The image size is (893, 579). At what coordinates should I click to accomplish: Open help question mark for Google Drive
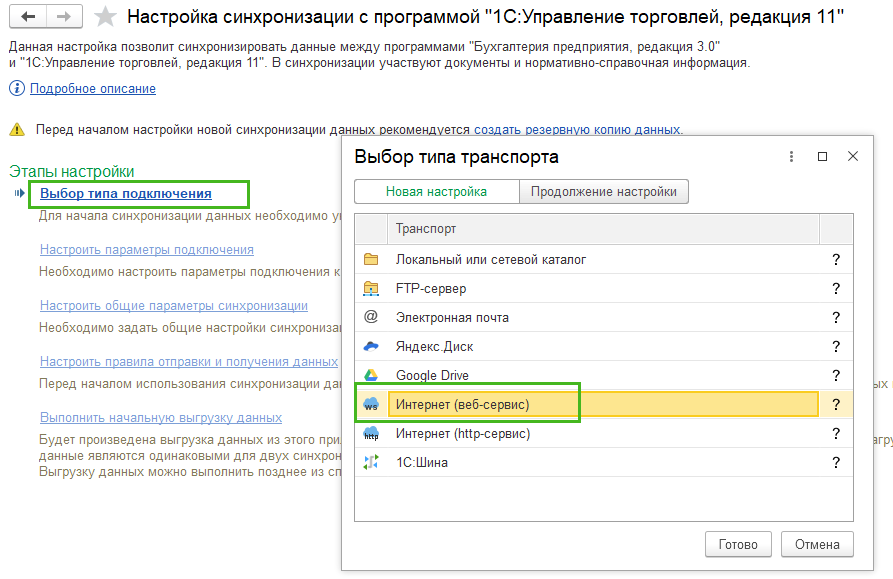click(835, 375)
